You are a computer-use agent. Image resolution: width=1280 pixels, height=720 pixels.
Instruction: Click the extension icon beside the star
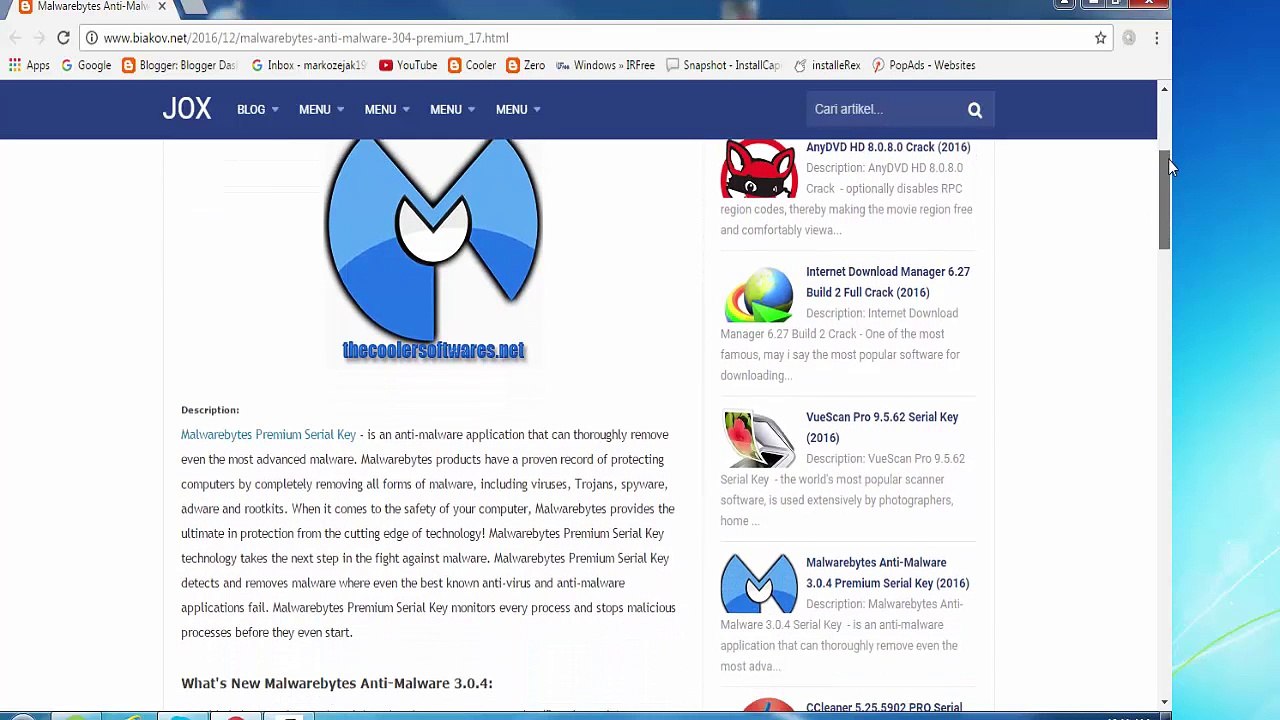coord(1128,38)
